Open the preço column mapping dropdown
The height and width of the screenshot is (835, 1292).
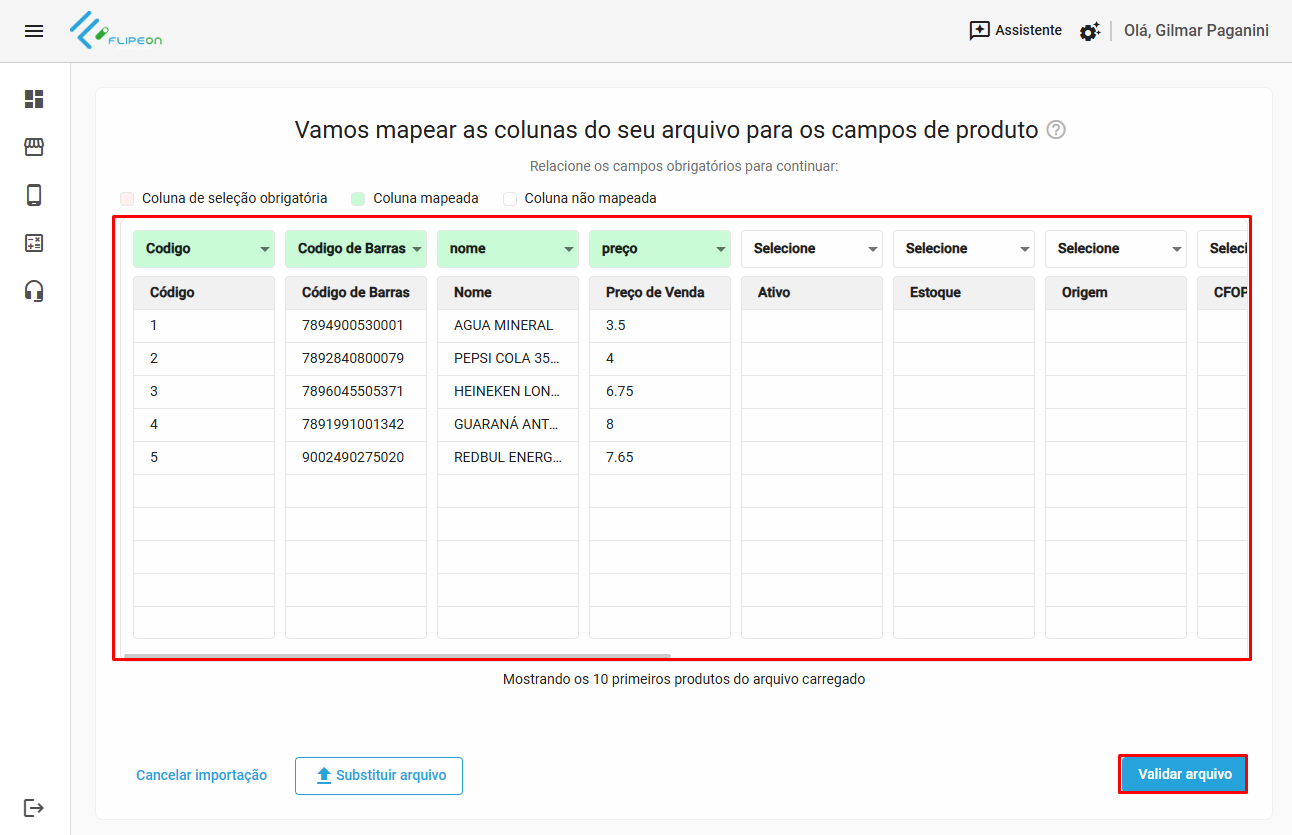(x=660, y=249)
